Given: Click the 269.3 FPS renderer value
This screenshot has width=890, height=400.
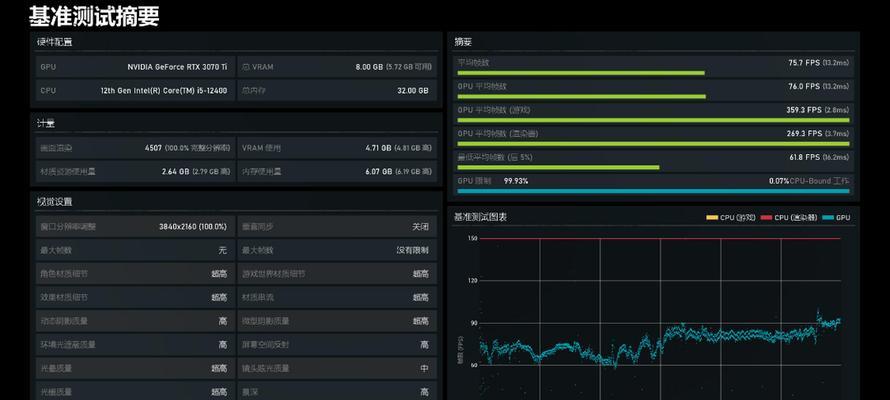Looking at the screenshot, I should click(804, 134).
